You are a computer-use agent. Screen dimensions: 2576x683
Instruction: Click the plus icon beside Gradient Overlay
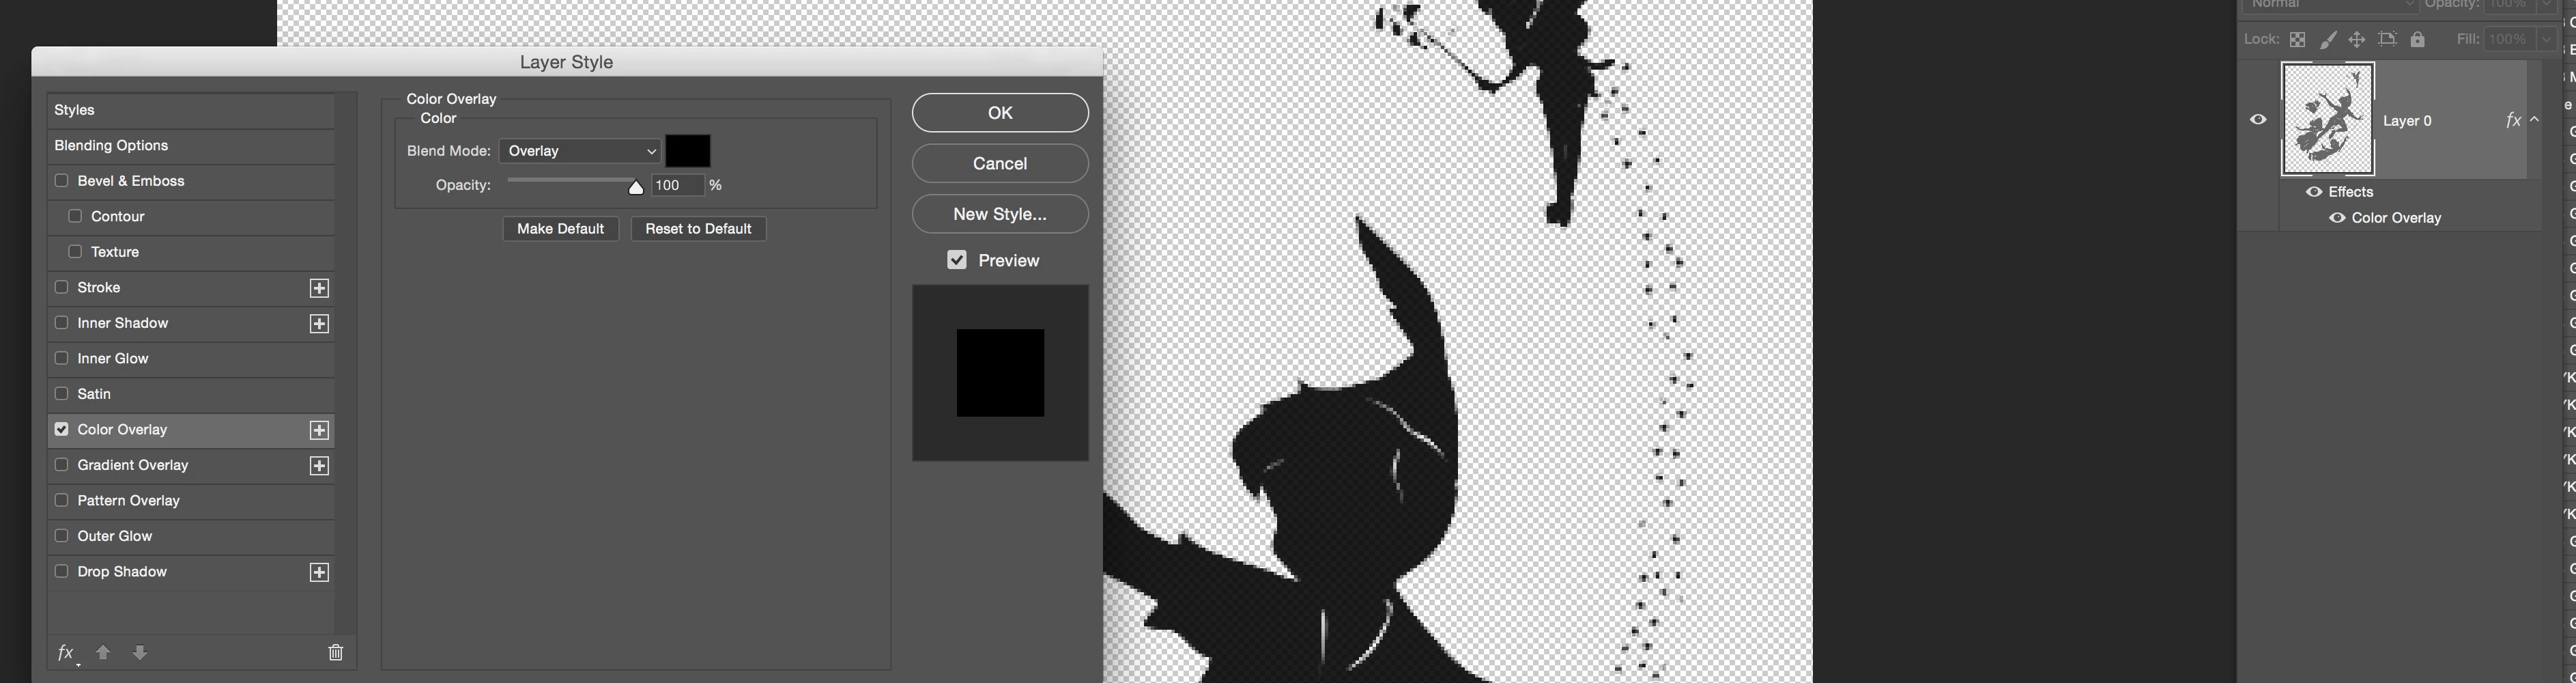tap(319, 466)
